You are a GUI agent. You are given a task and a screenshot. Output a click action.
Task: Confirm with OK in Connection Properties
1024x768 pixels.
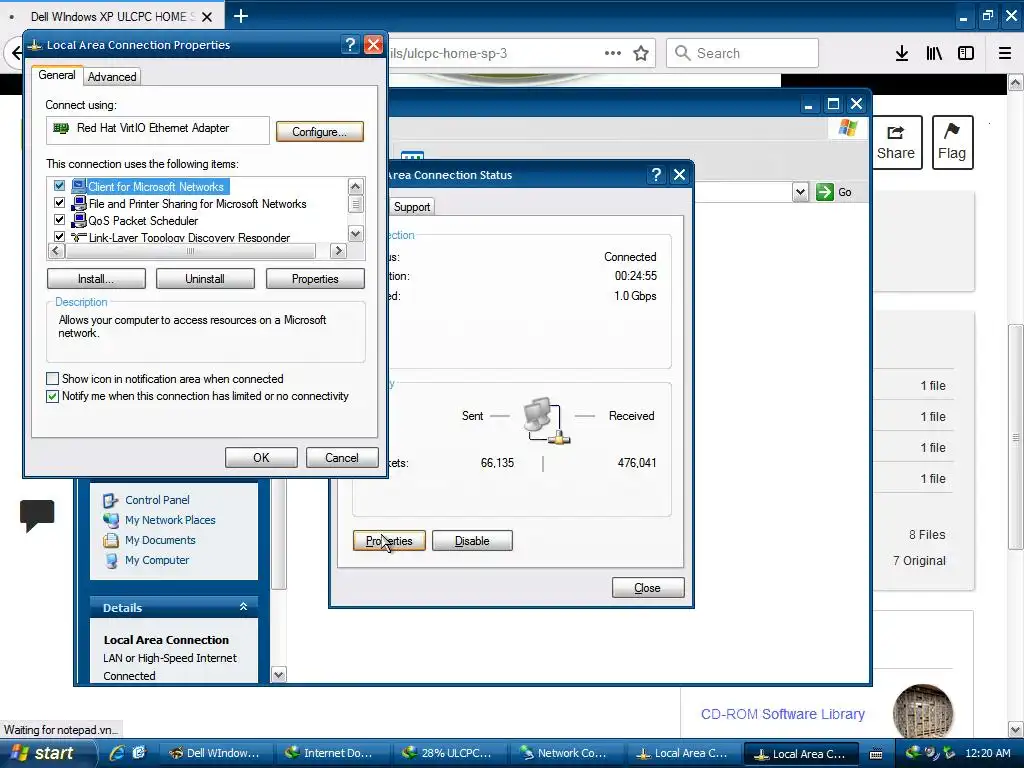click(x=261, y=458)
